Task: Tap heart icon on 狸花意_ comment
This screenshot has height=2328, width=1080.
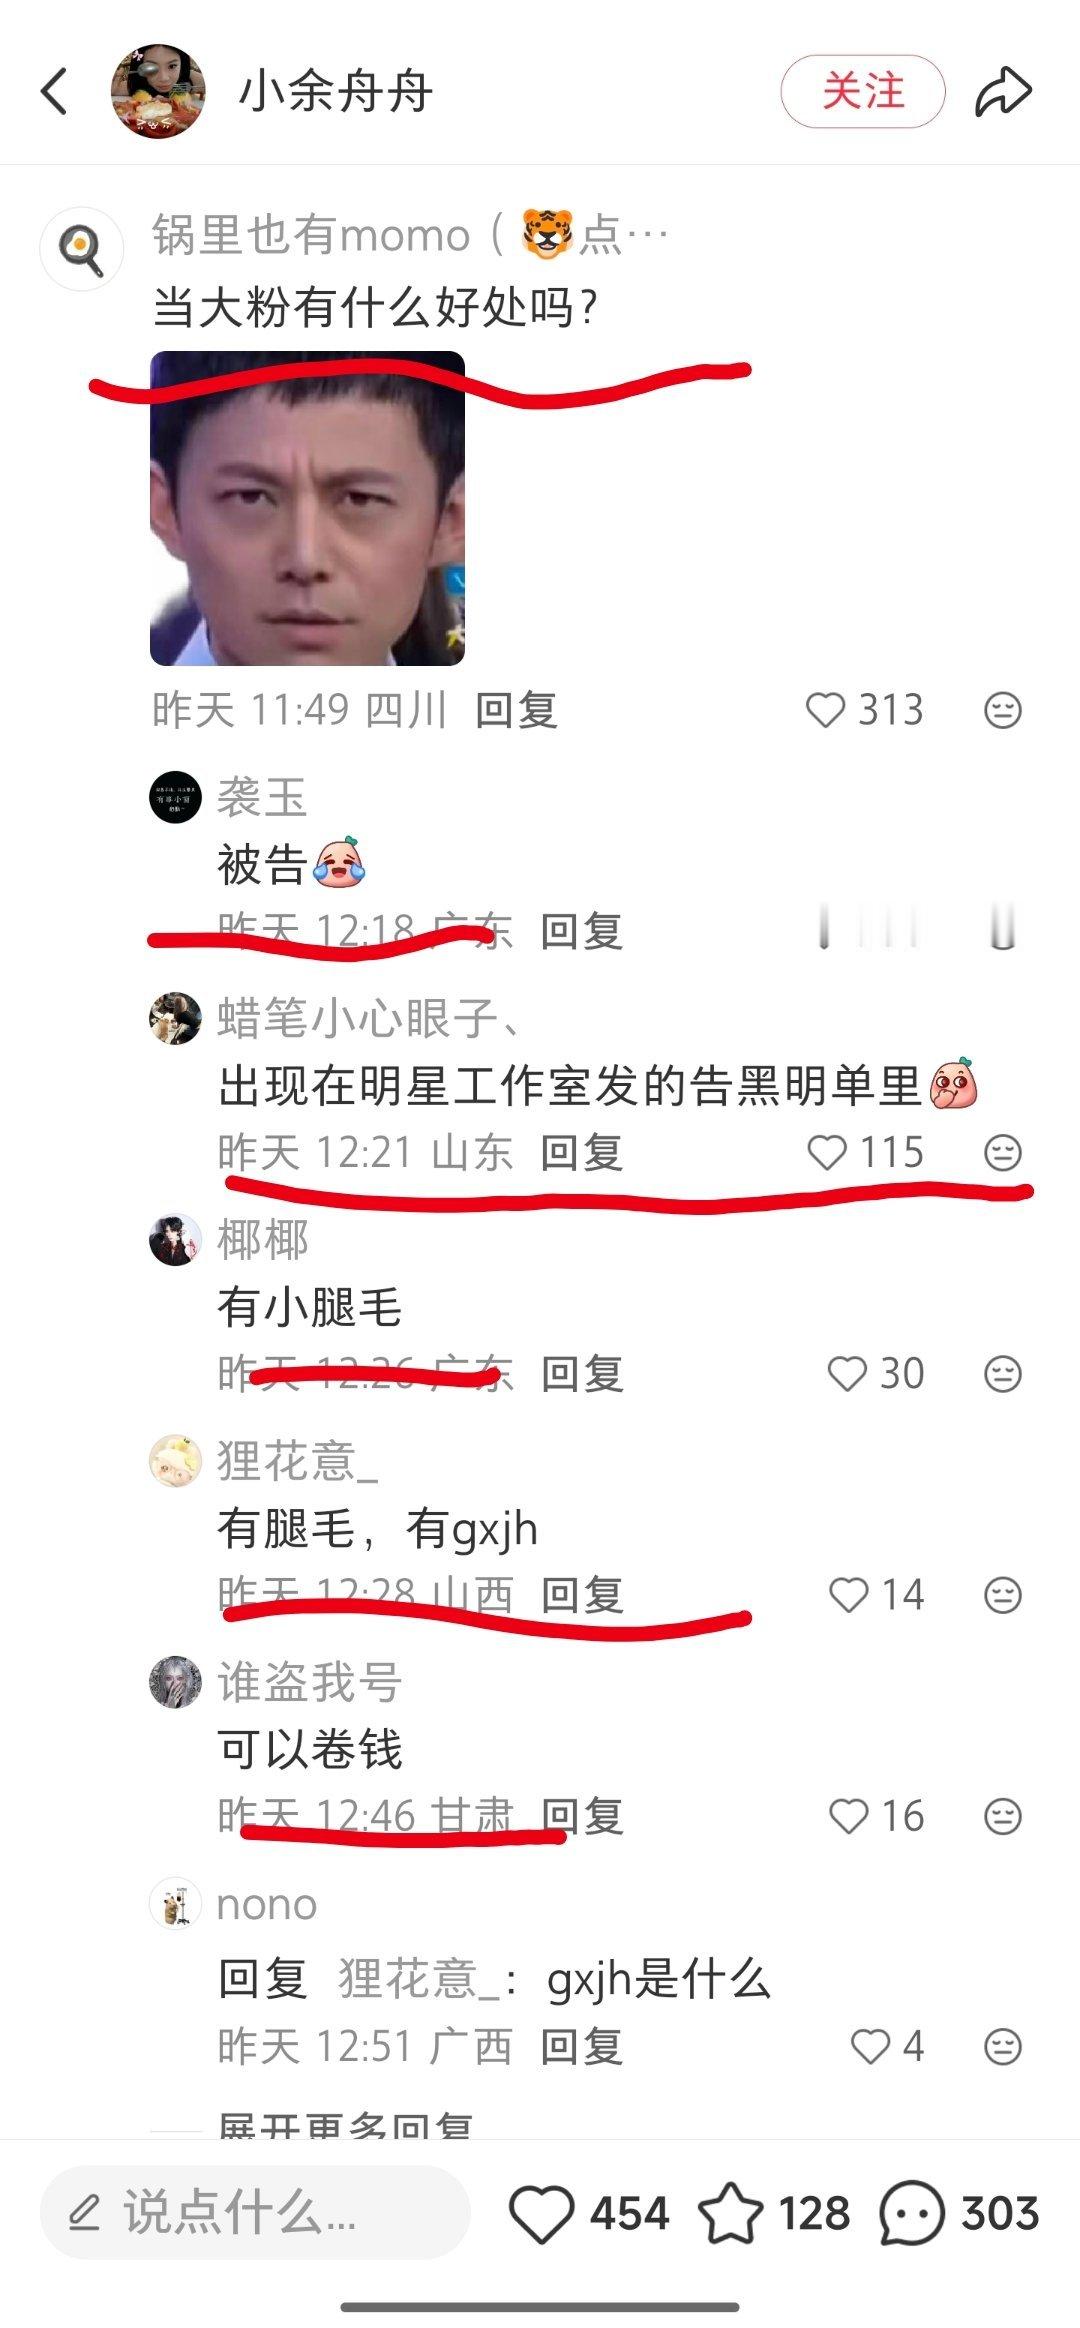Action: (x=849, y=1595)
